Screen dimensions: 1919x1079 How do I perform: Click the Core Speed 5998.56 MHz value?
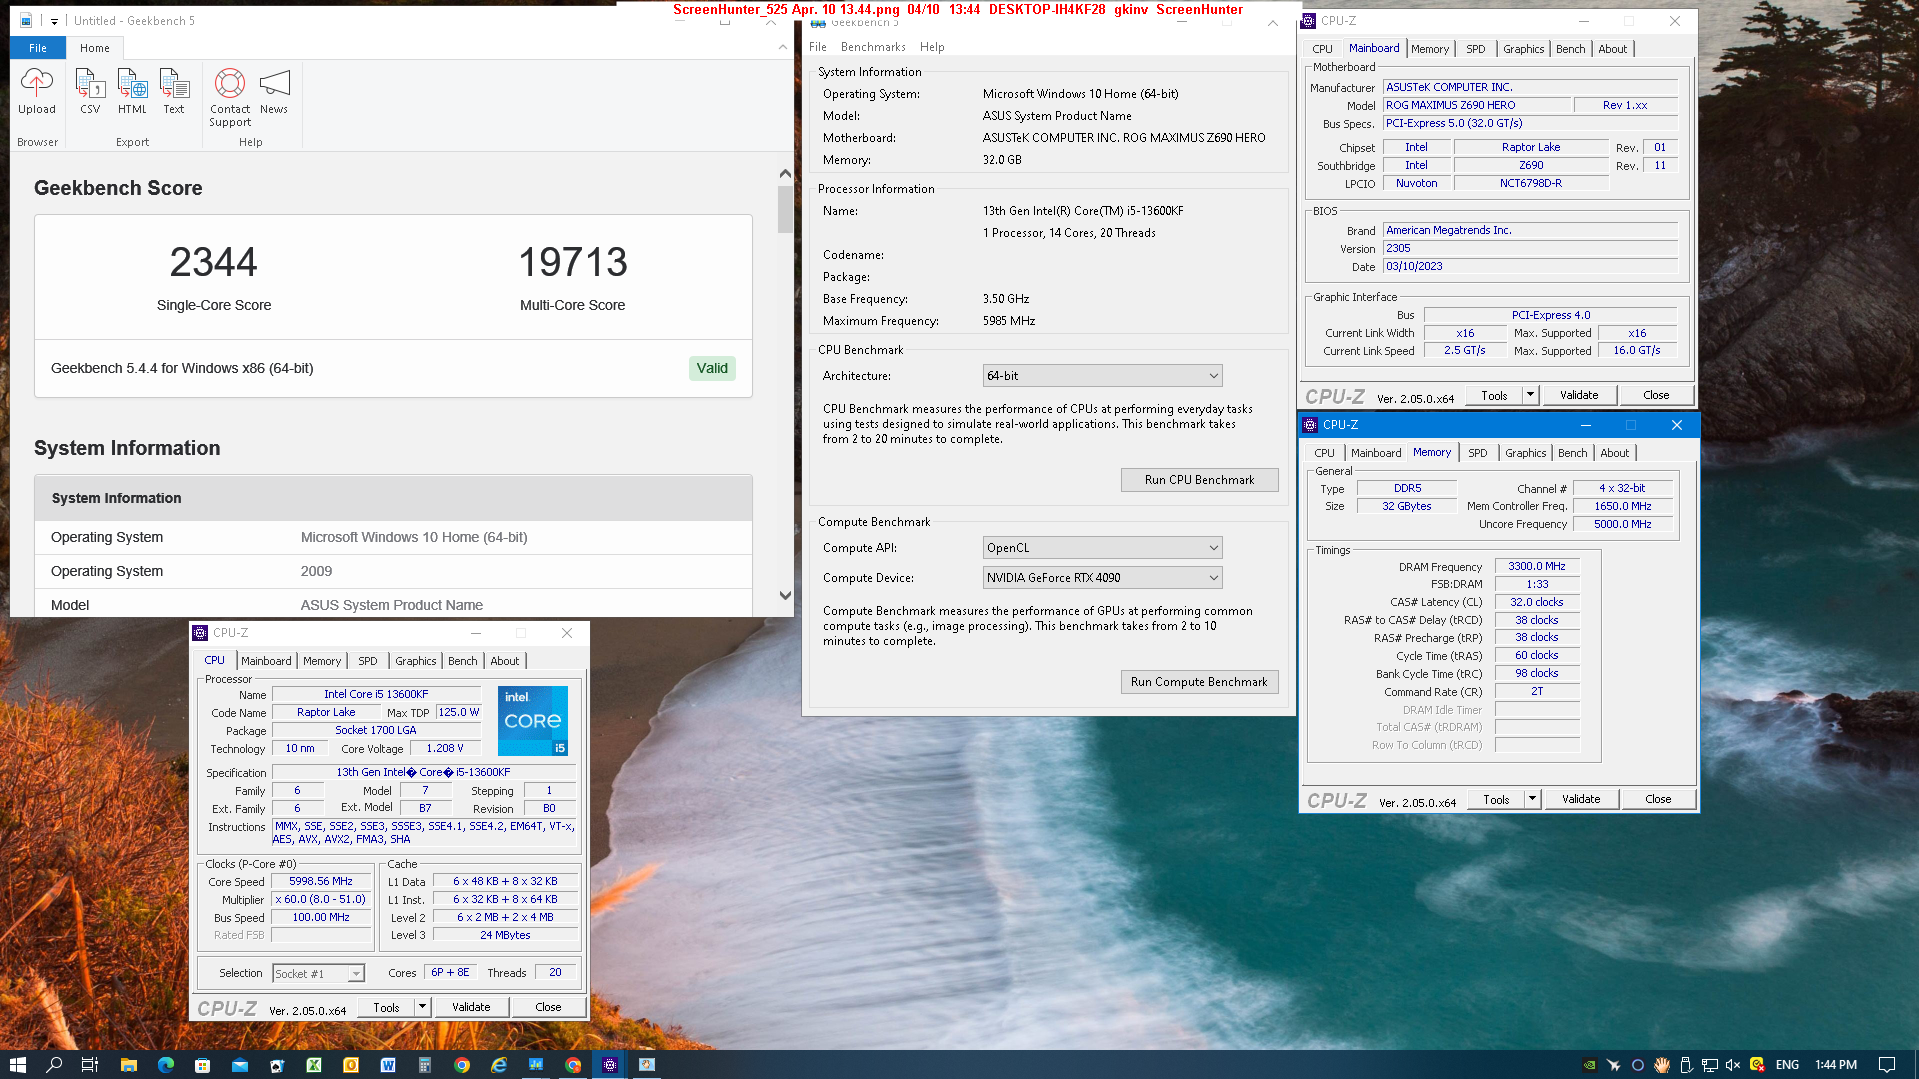coord(321,881)
